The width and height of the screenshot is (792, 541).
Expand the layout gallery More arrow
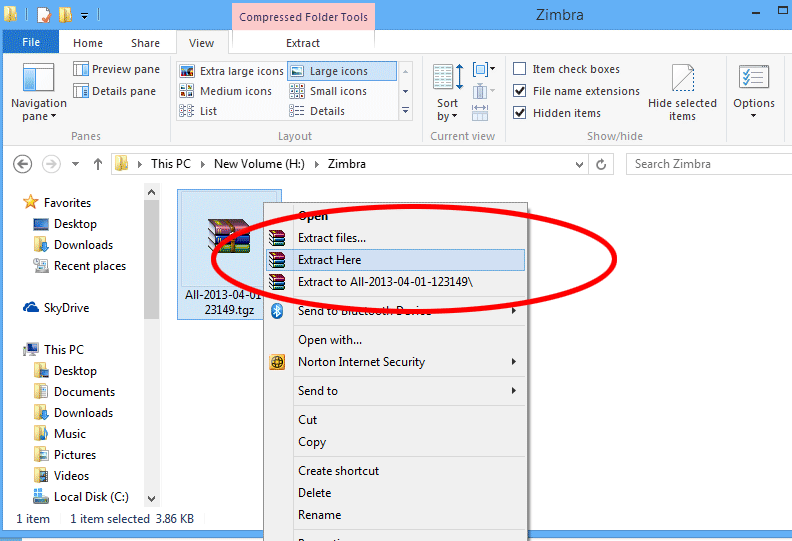click(x=405, y=111)
